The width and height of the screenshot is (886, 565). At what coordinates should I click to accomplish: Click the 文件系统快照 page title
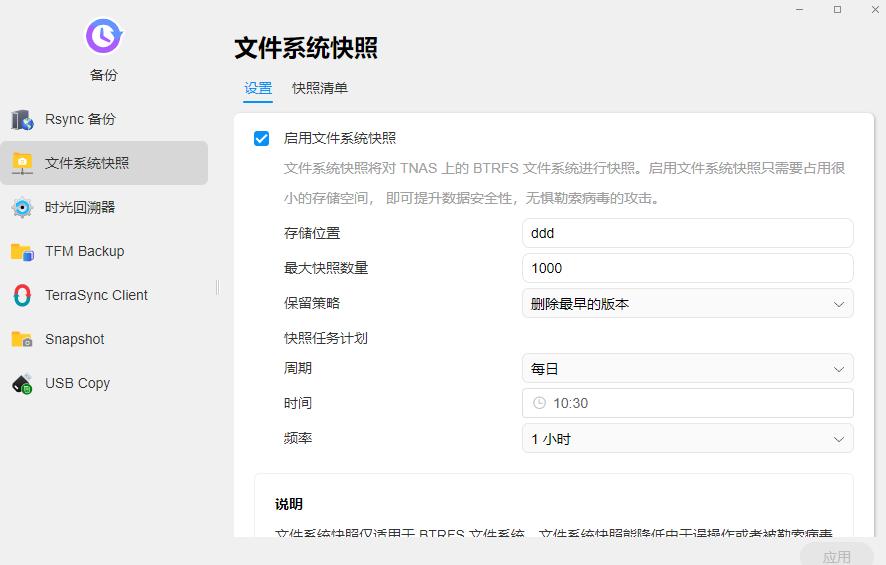pos(306,47)
